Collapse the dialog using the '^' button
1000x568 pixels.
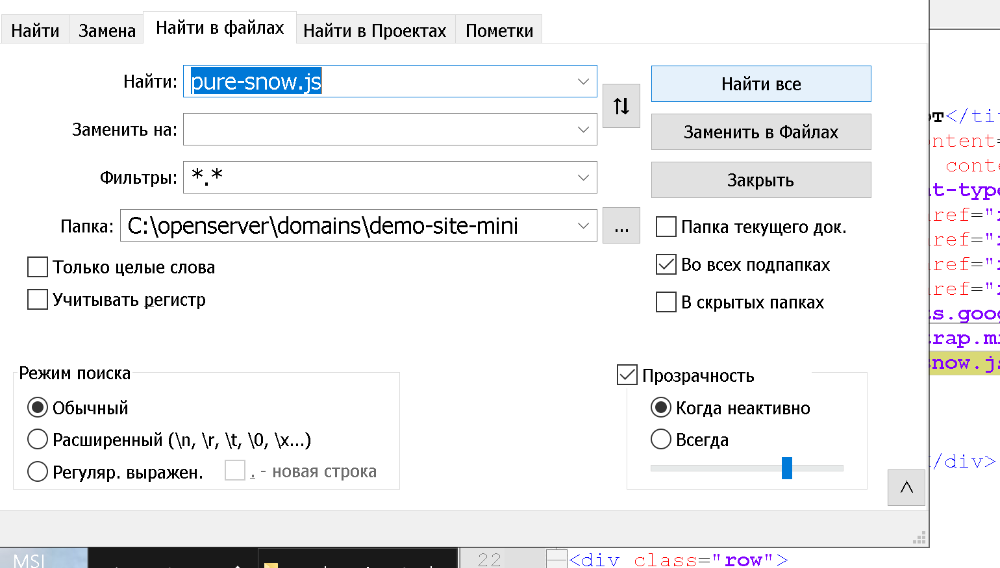tap(906, 487)
